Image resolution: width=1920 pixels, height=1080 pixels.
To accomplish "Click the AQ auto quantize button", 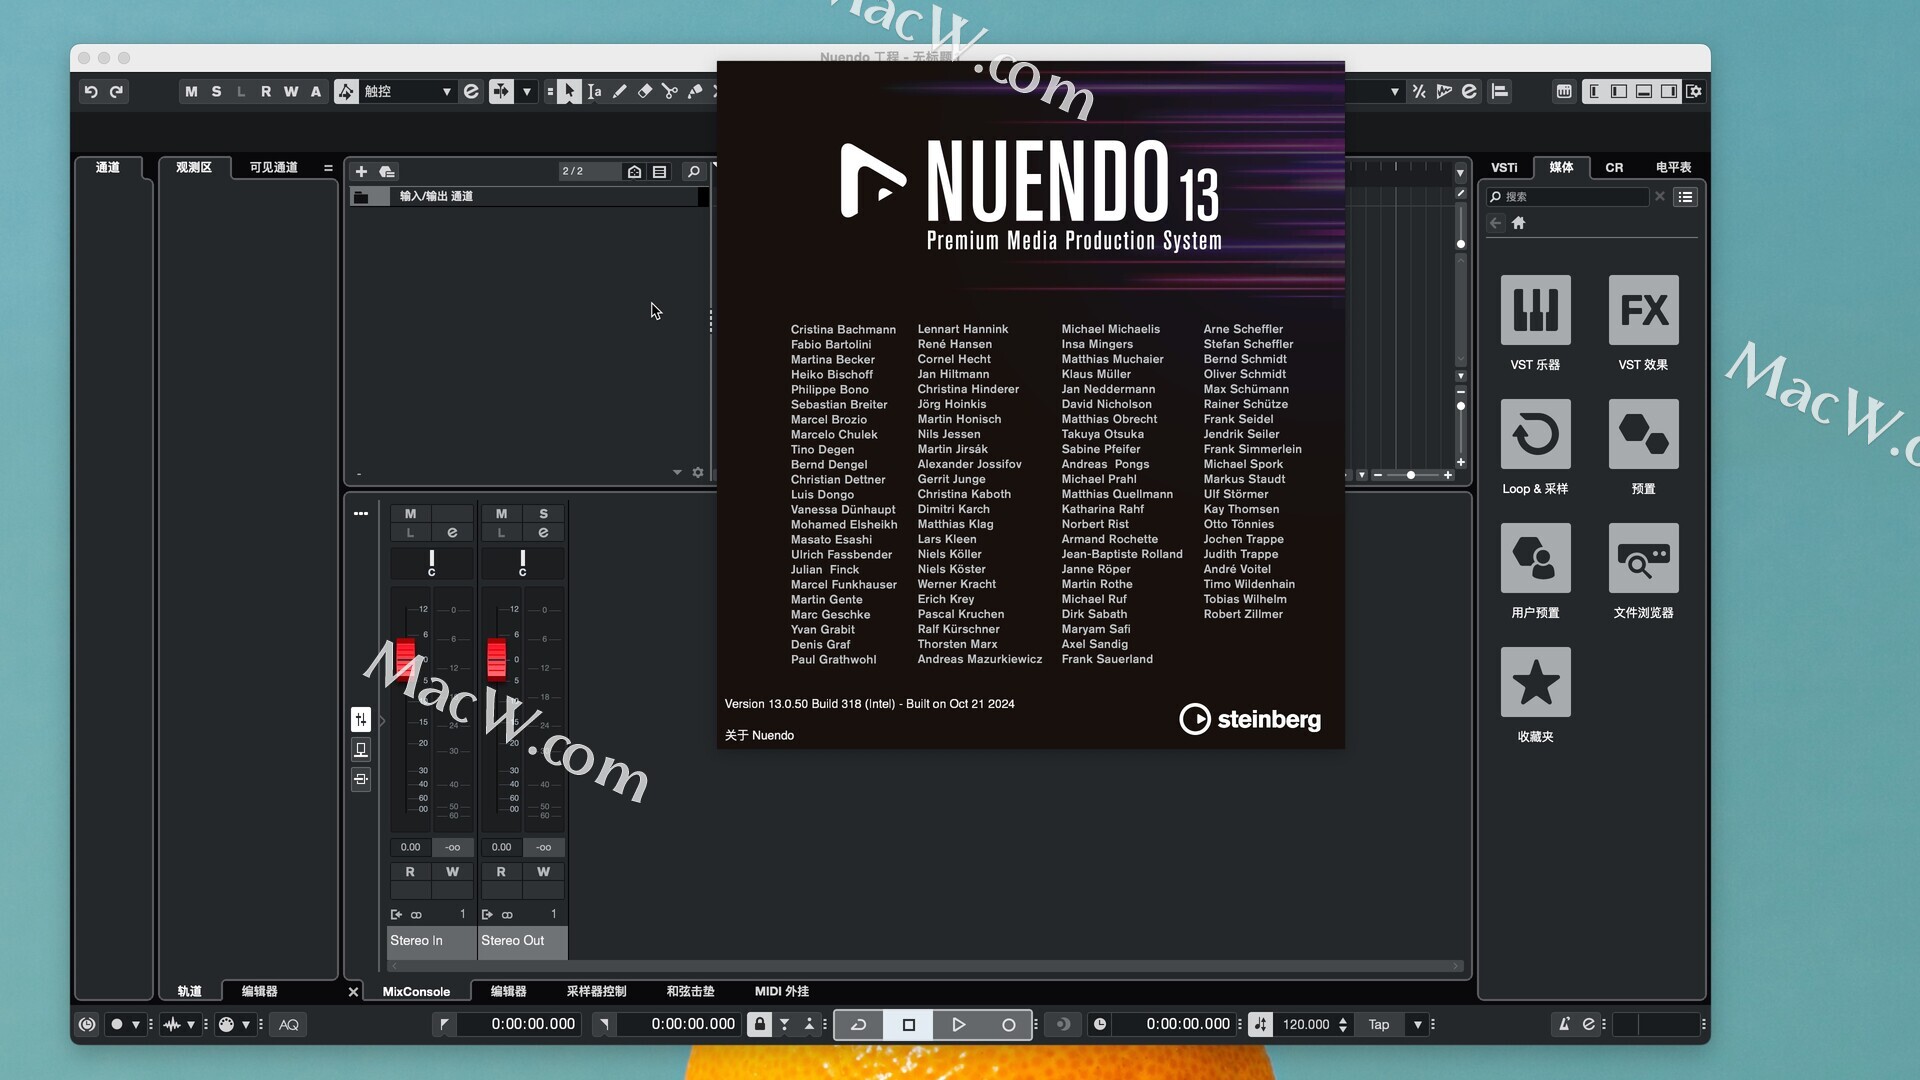I will (x=289, y=1024).
